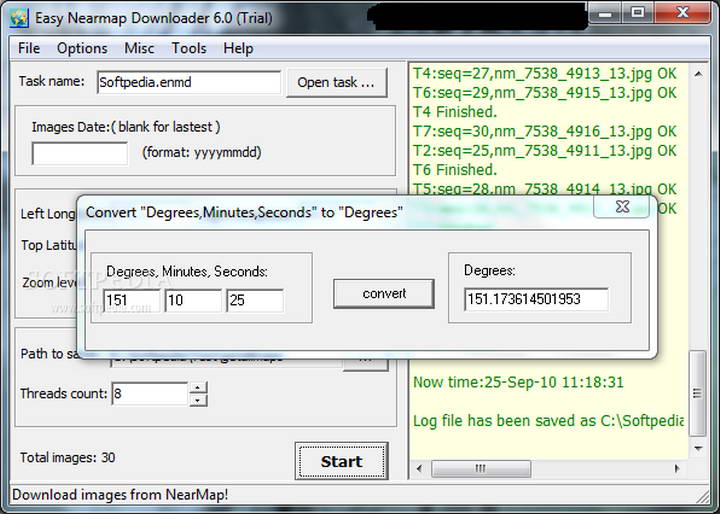Click log line 'T4 Finished.'

[455, 112]
